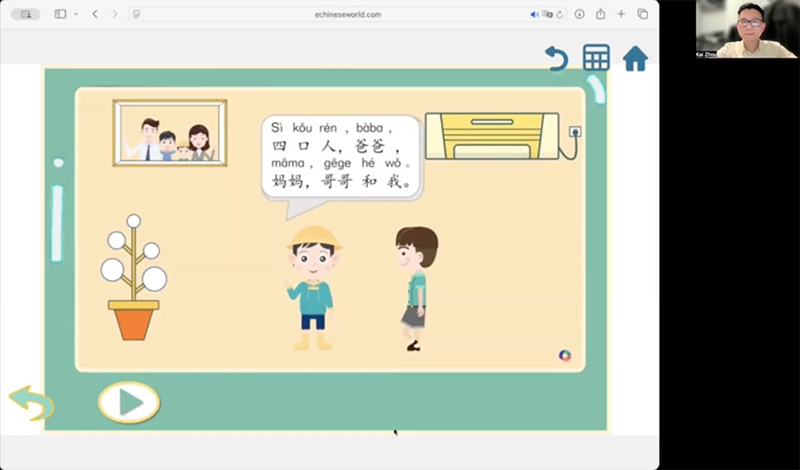Reload the page with the refresh icon
The image size is (800, 470).
(558, 14)
